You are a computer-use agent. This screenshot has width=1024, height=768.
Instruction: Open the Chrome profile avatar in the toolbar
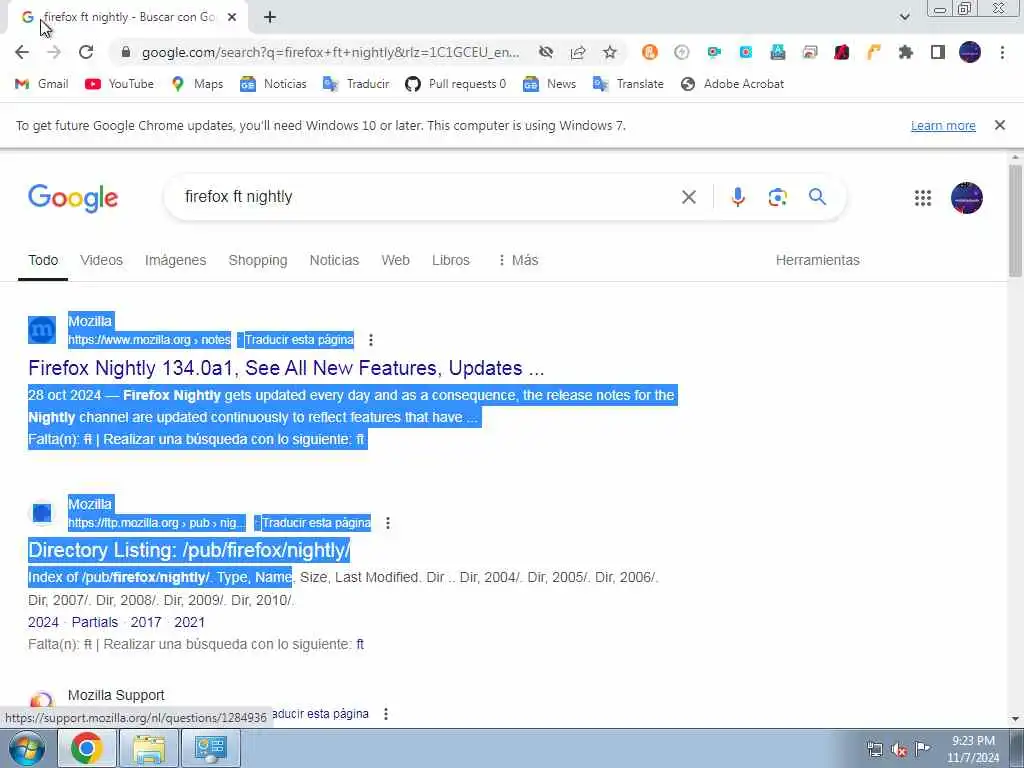pos(970,52)
